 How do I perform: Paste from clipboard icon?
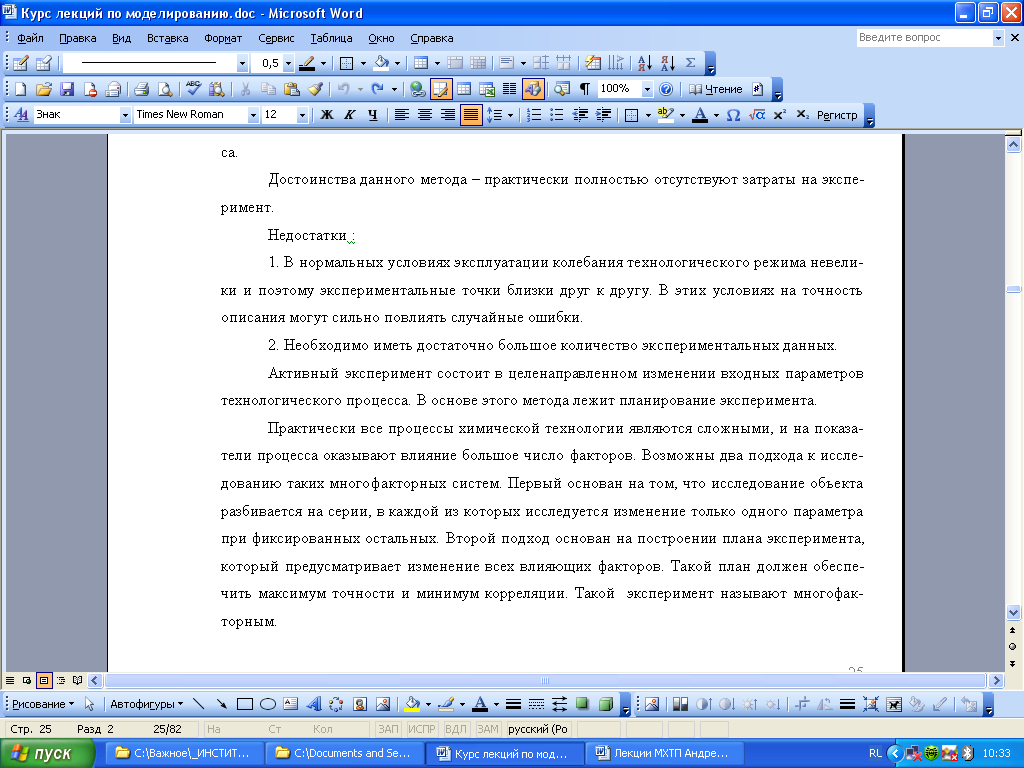(x=292, y=89)
